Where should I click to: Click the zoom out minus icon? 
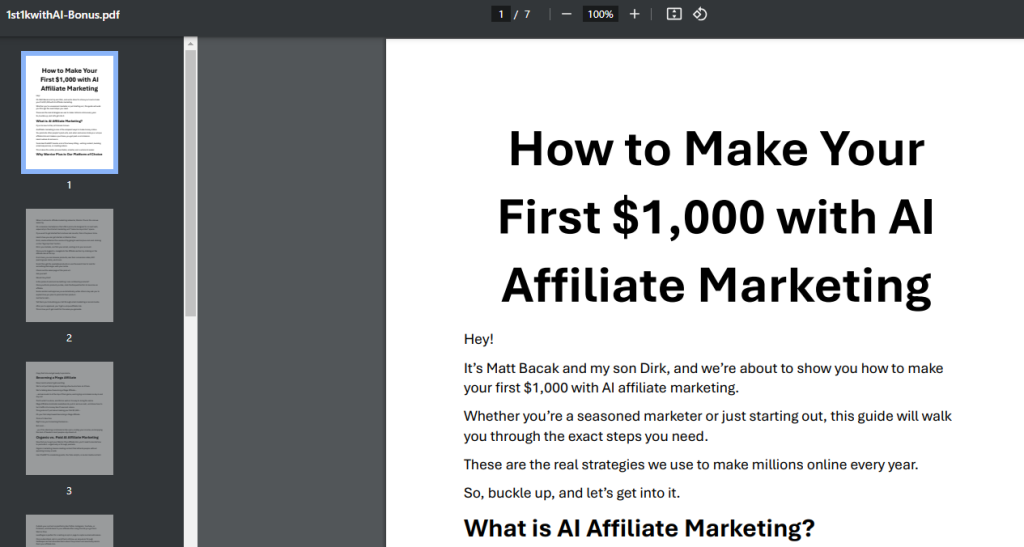[x=566, y=14]
